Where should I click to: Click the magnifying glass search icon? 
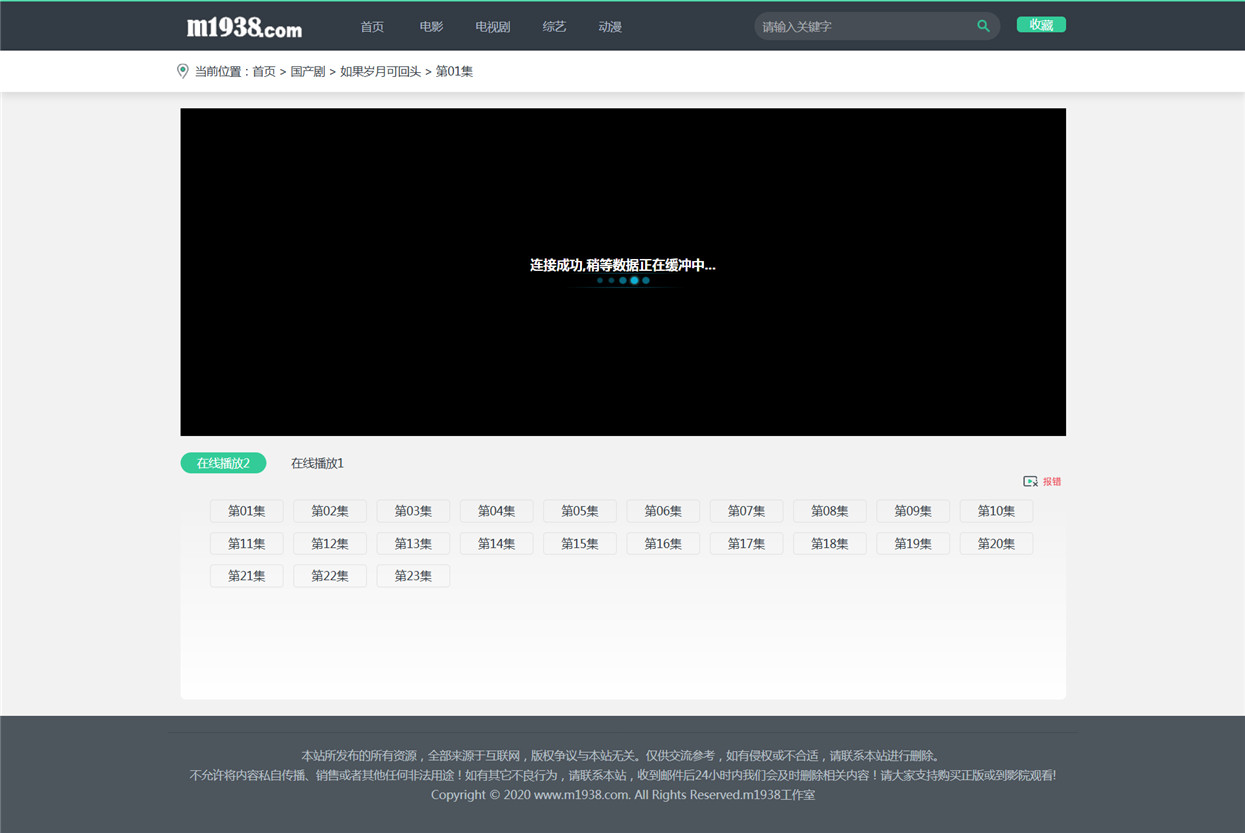(x=983, y=26)
